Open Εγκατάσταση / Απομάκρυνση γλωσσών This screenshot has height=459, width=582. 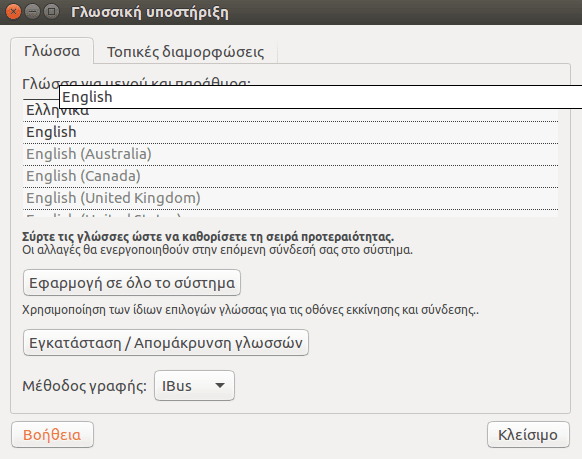point(166,342)
